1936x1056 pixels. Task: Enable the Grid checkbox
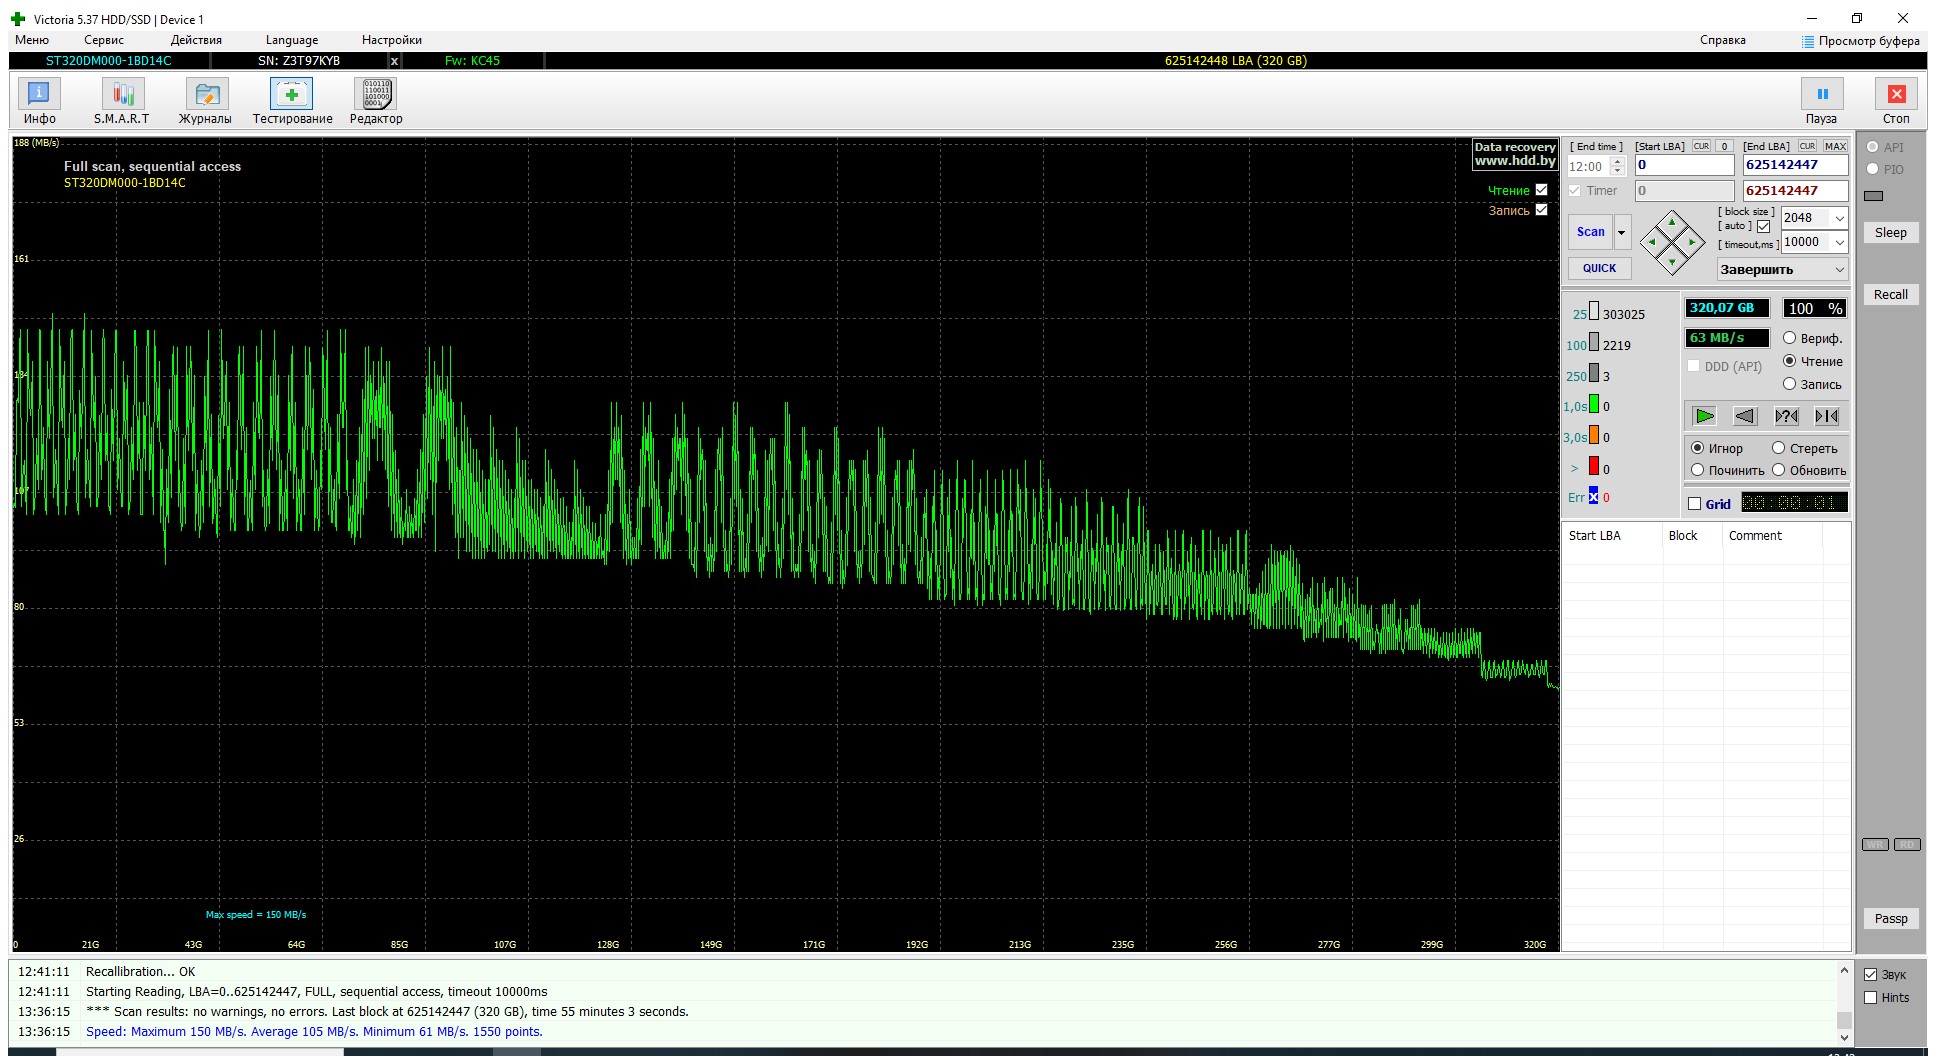click(1695, 504)
